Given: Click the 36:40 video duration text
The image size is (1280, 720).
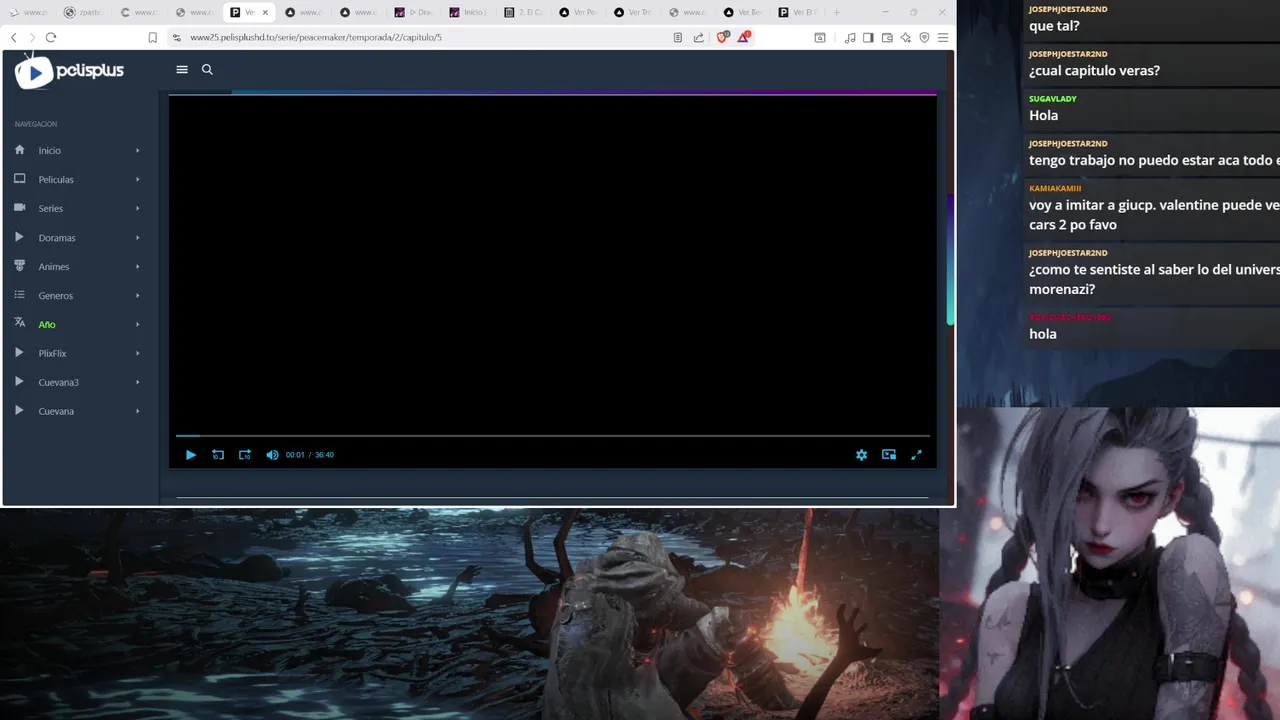Looking at the screenshot, I should point(325,455).
